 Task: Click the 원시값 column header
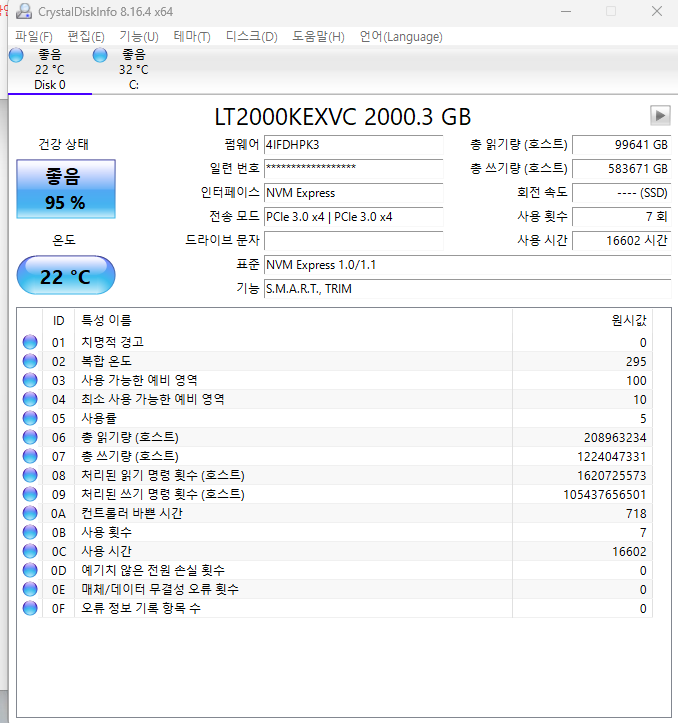click(x=583, y=320)
